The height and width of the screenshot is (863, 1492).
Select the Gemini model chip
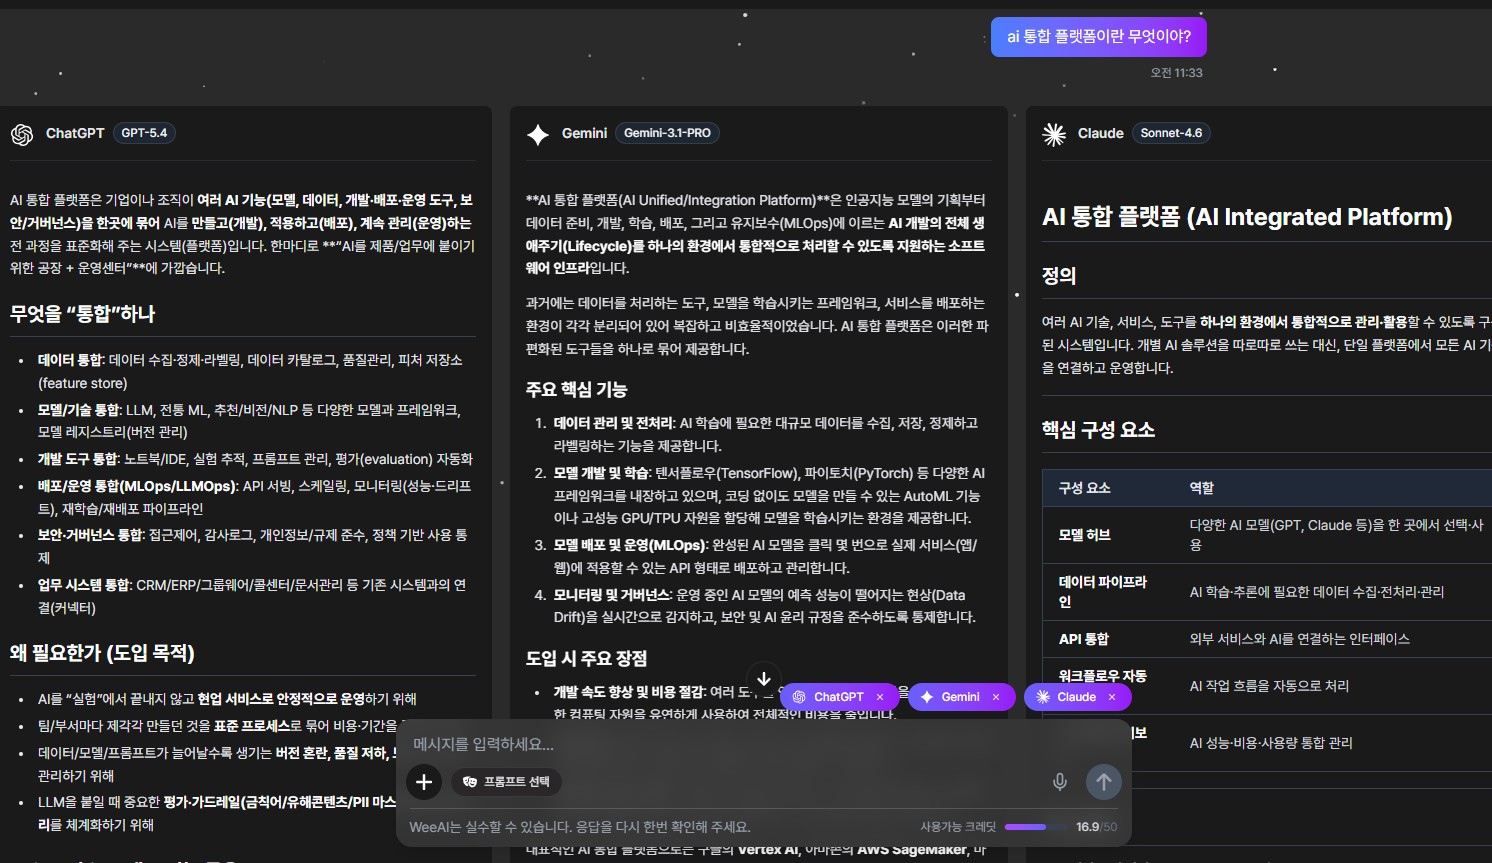[950, 697]
